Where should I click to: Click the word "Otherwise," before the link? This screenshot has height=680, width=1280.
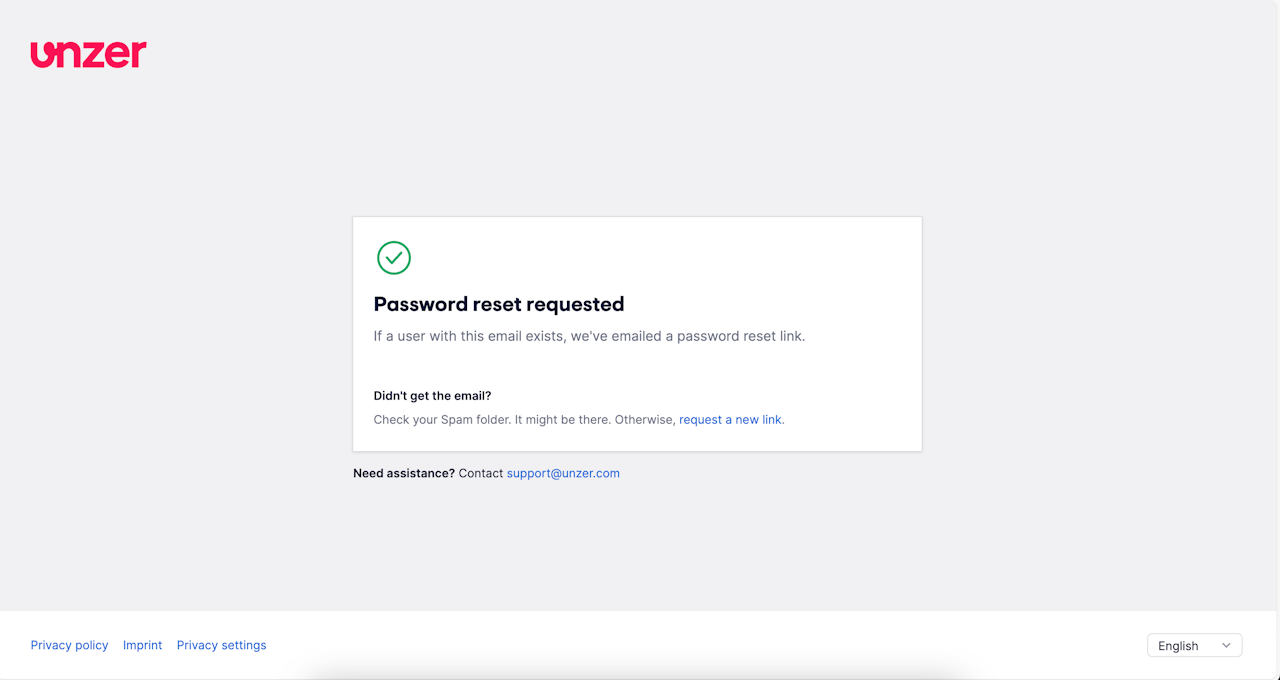click(x=645, y=420)
